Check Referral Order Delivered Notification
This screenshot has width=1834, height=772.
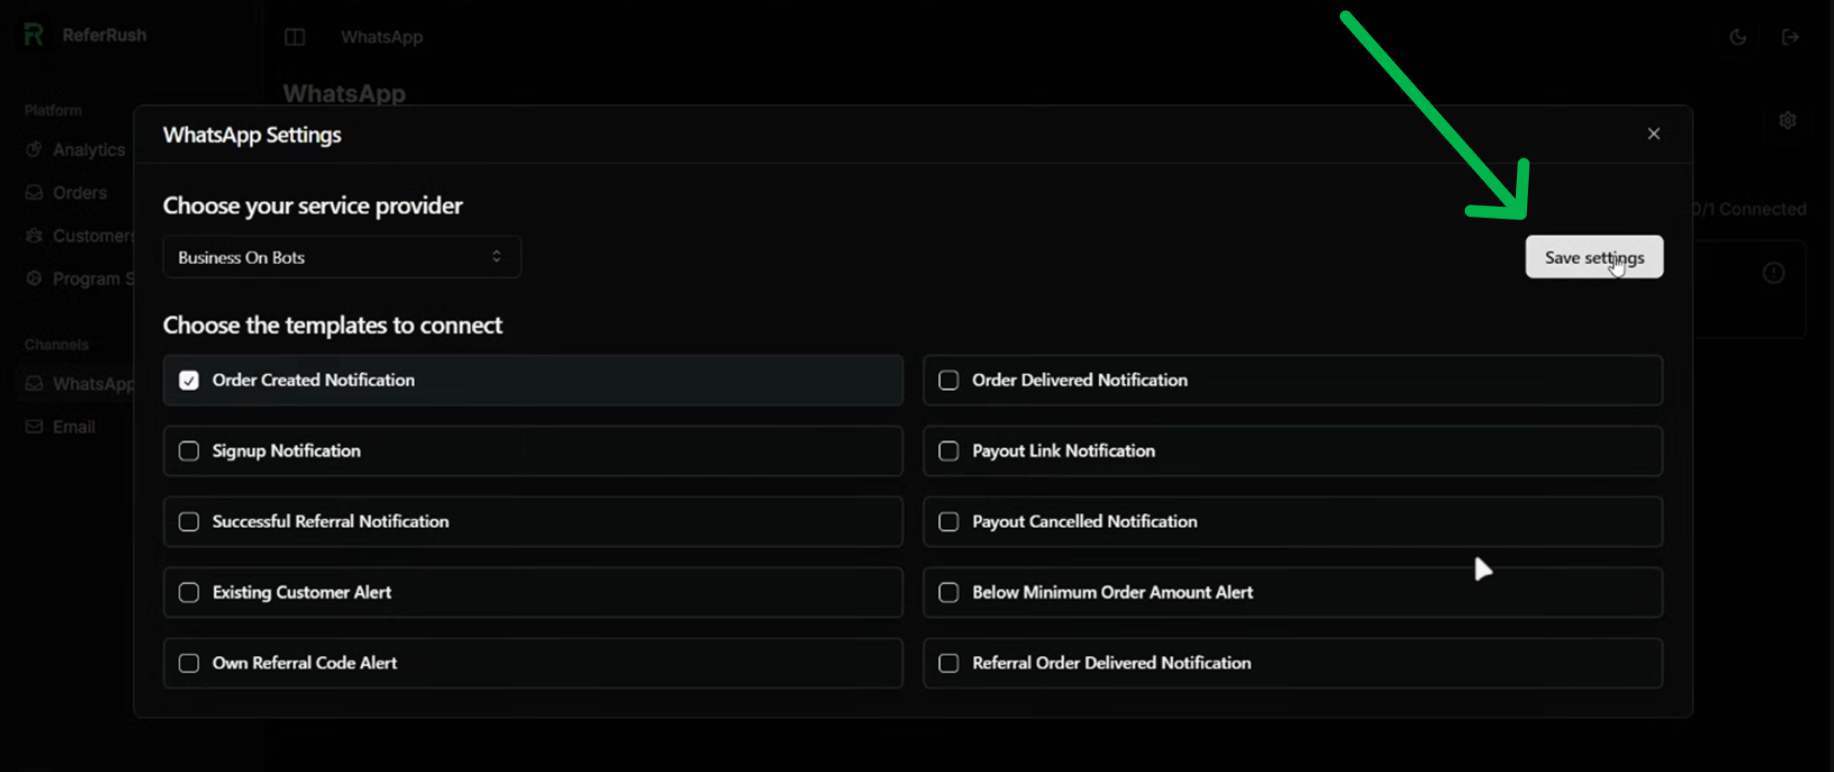[949, 663]
